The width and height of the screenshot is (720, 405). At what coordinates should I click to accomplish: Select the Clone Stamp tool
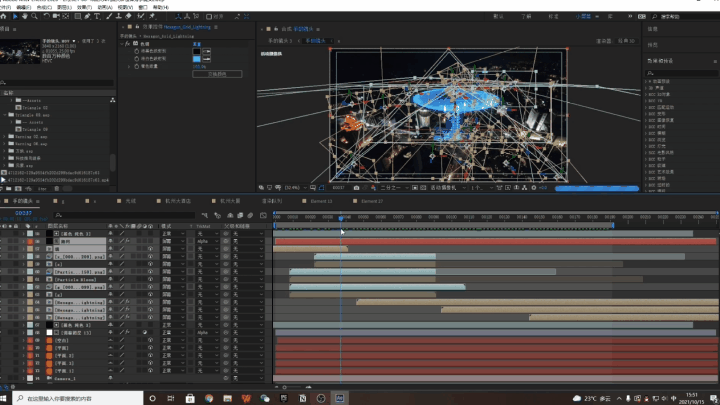[x=118, y=16]
